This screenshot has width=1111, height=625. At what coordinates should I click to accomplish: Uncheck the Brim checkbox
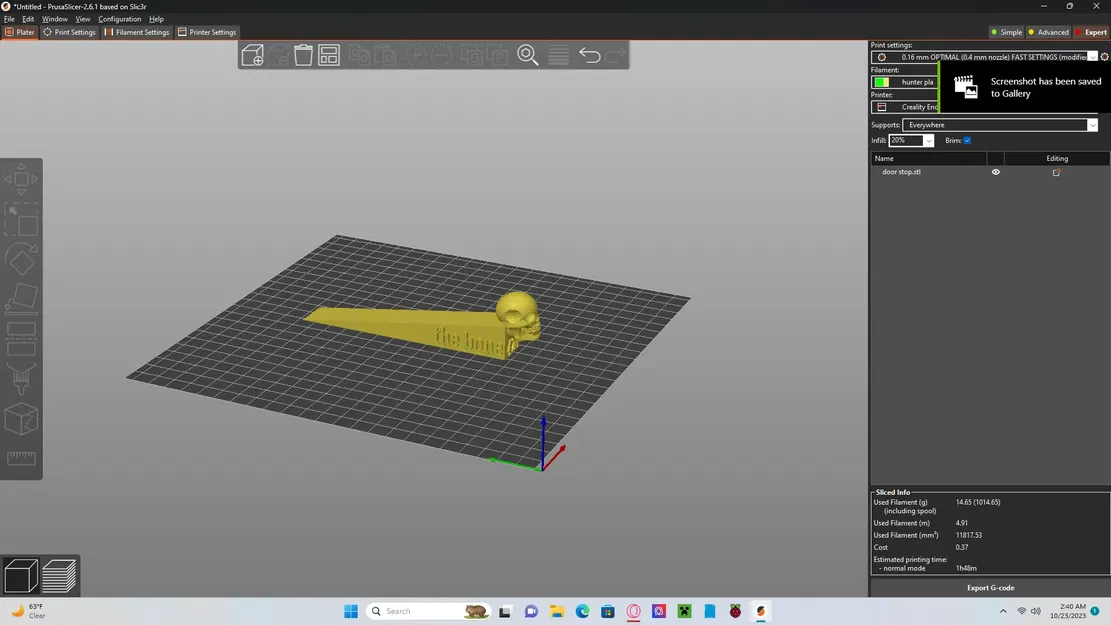(x=967, y=140)
